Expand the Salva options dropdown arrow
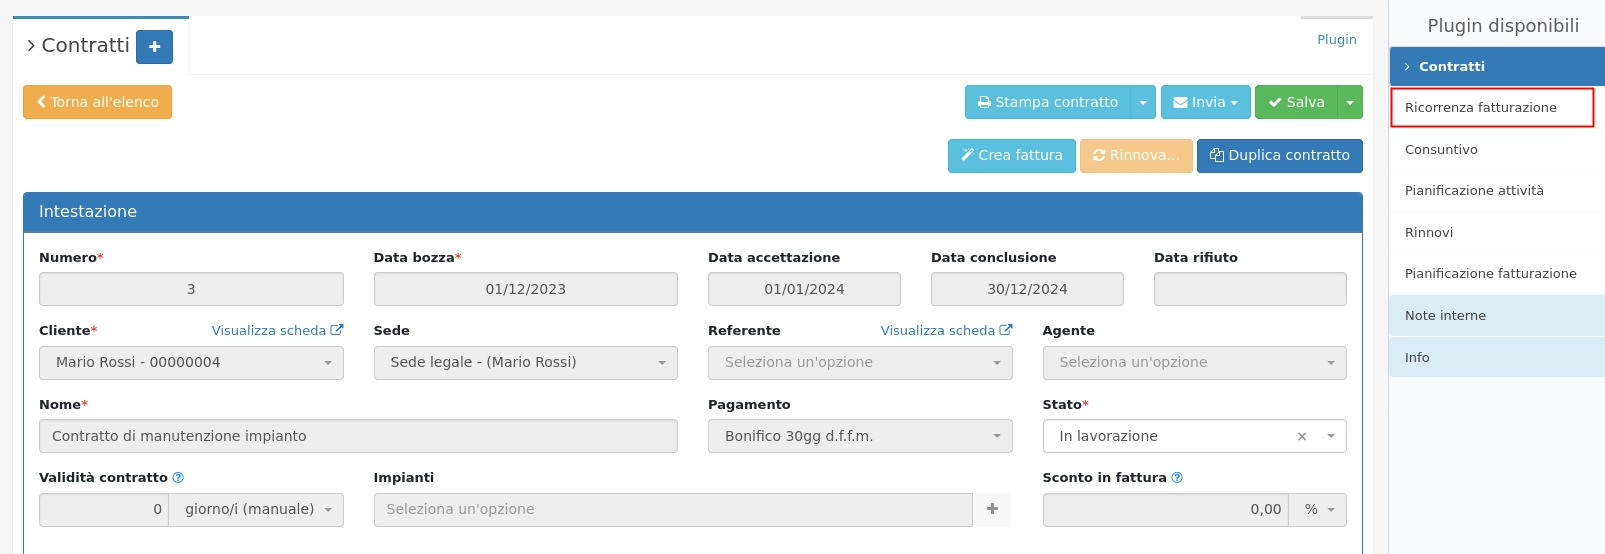The height and width of the screenshot is (554, 1605). coord(1350,102)
